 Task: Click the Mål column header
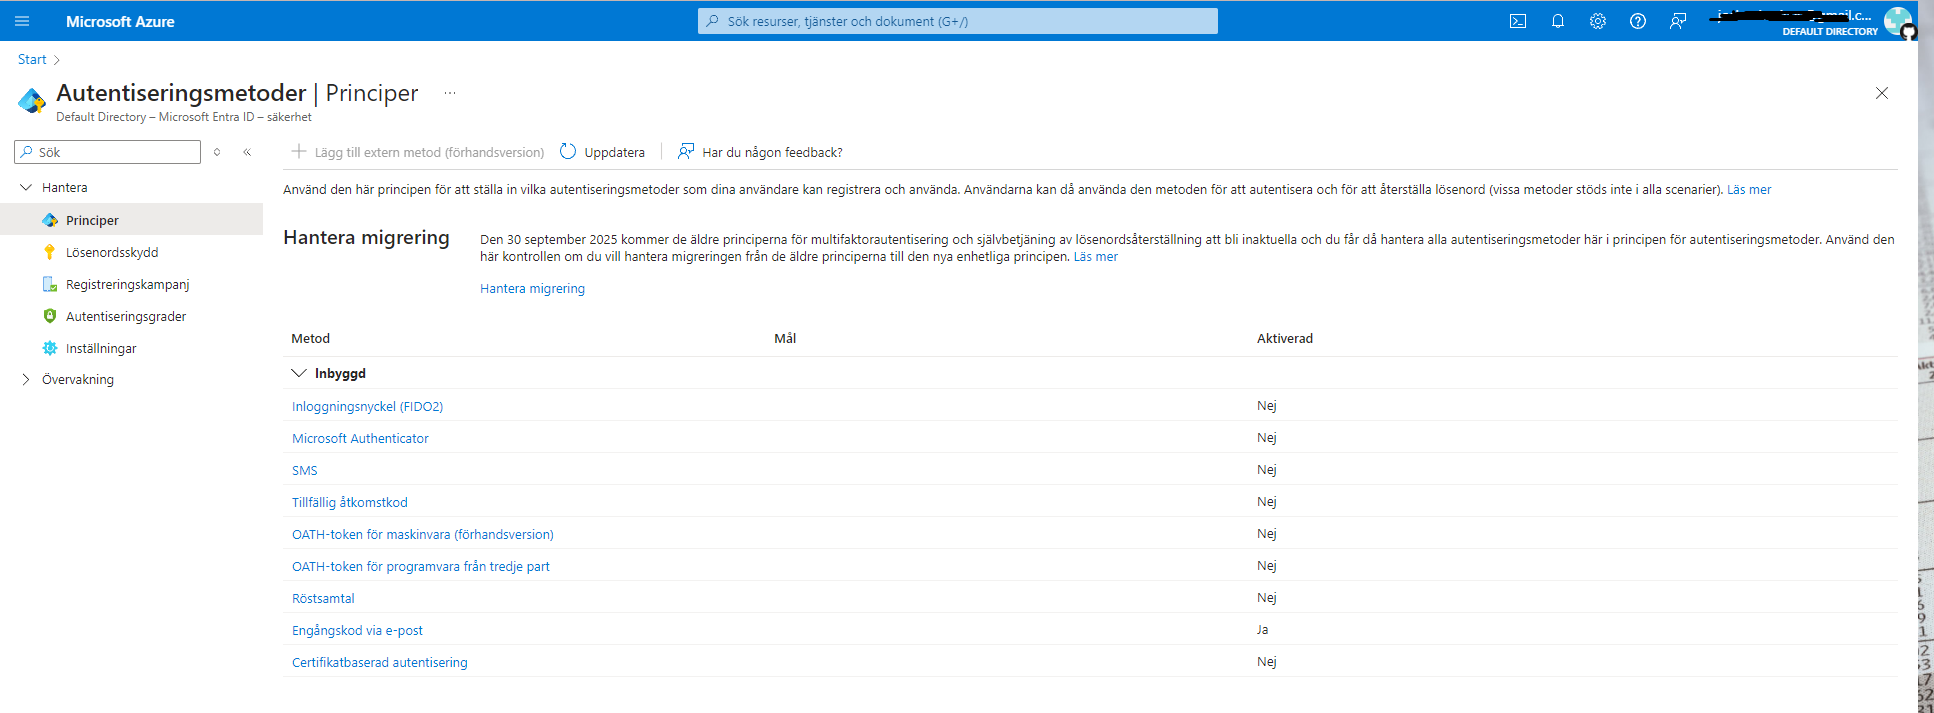(785, 338)
